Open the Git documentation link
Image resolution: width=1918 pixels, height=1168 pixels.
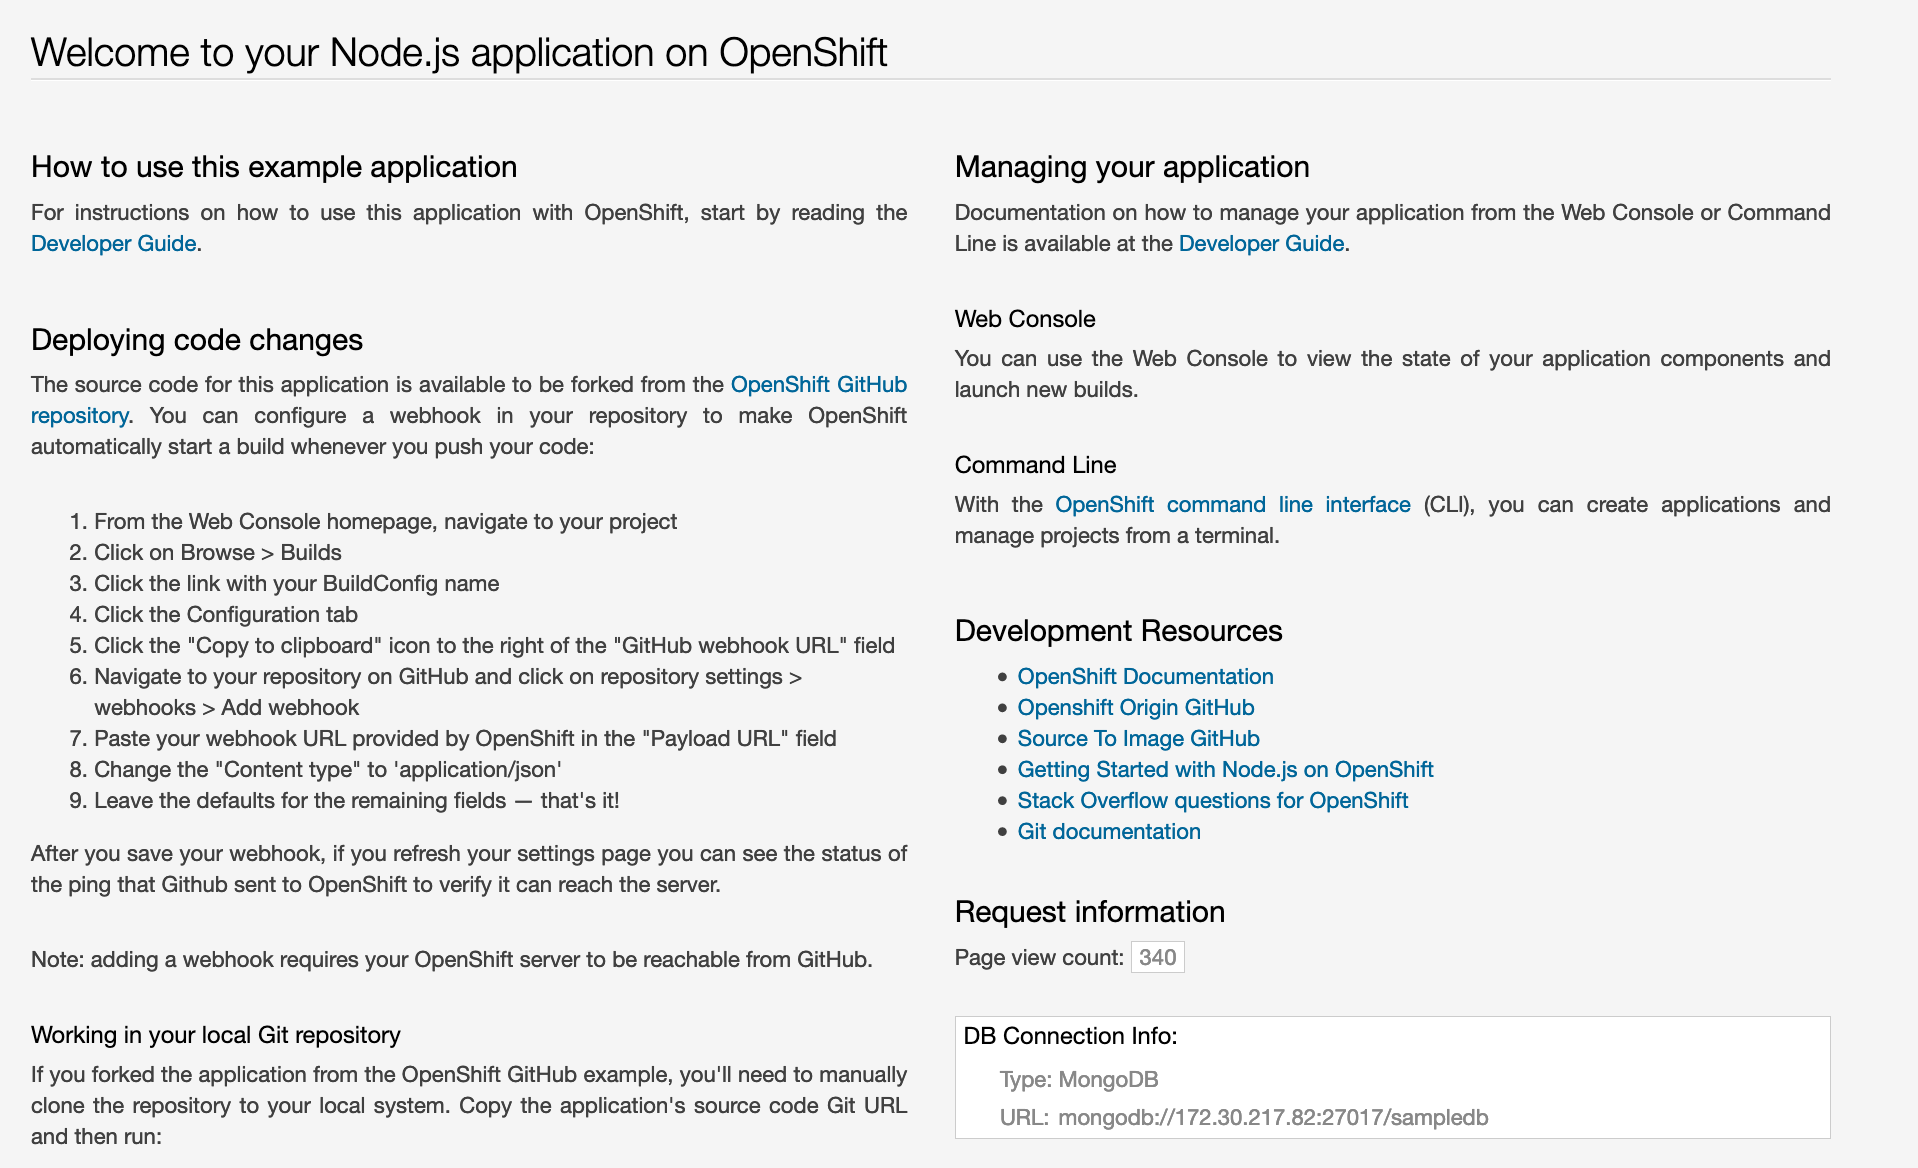1109,831
